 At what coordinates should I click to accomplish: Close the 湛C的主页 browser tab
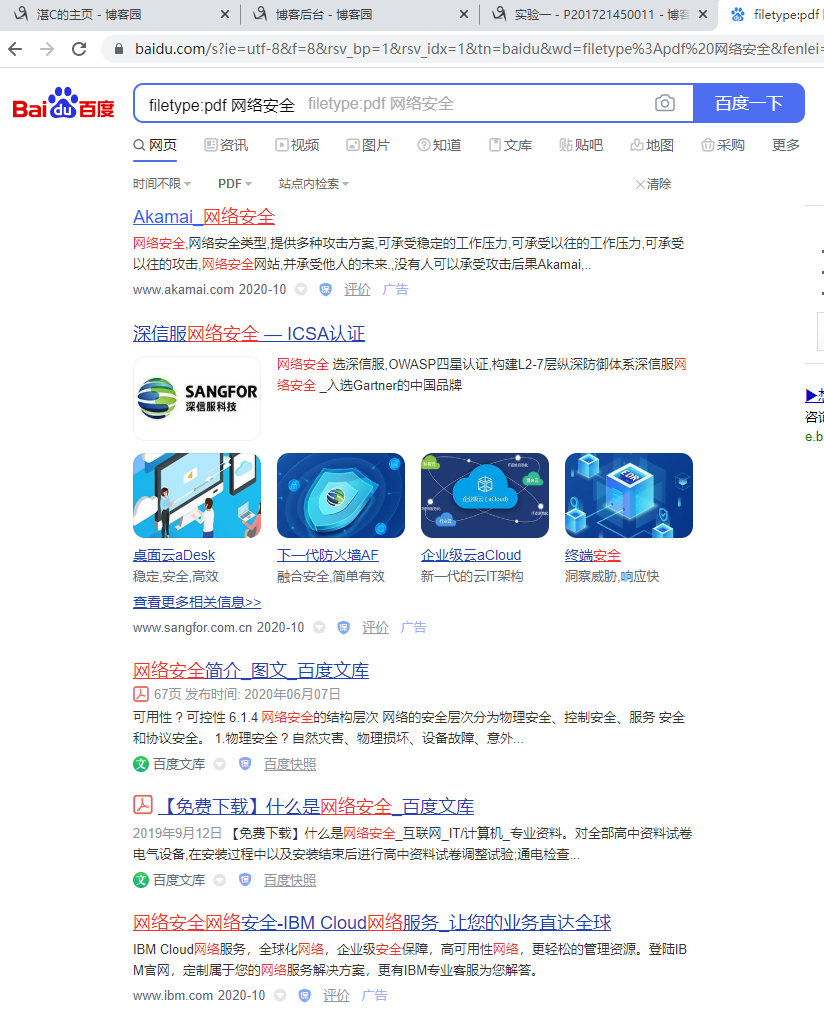click(225, 14)
